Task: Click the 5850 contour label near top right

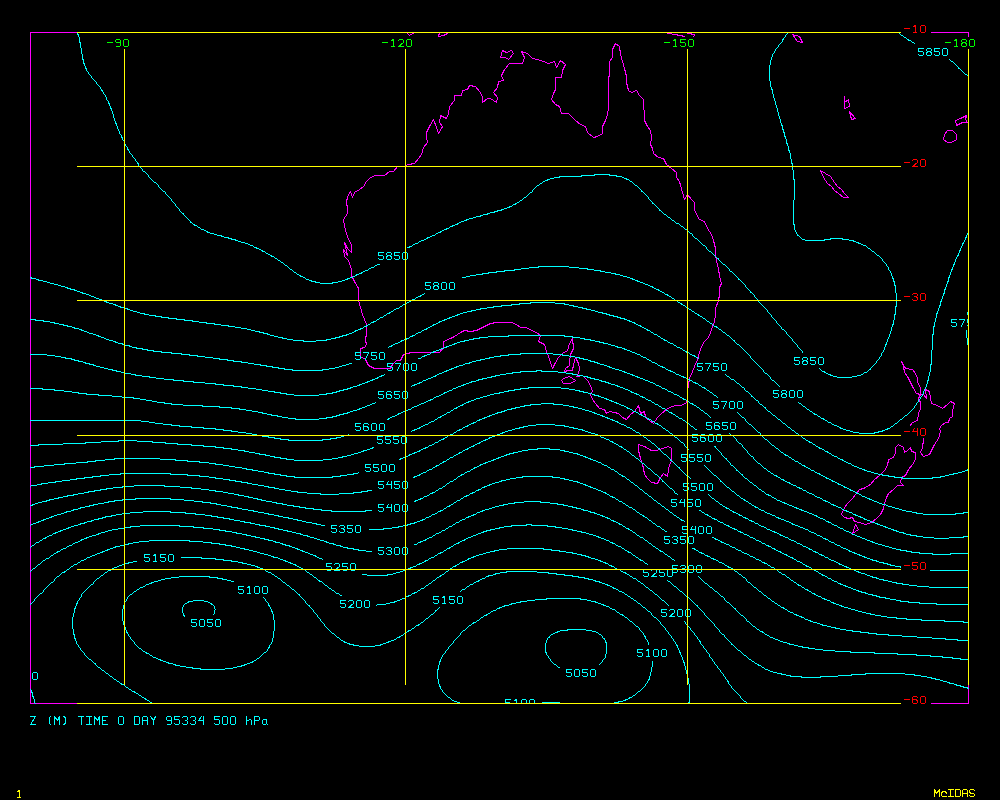Action: [x=932, y=52]
